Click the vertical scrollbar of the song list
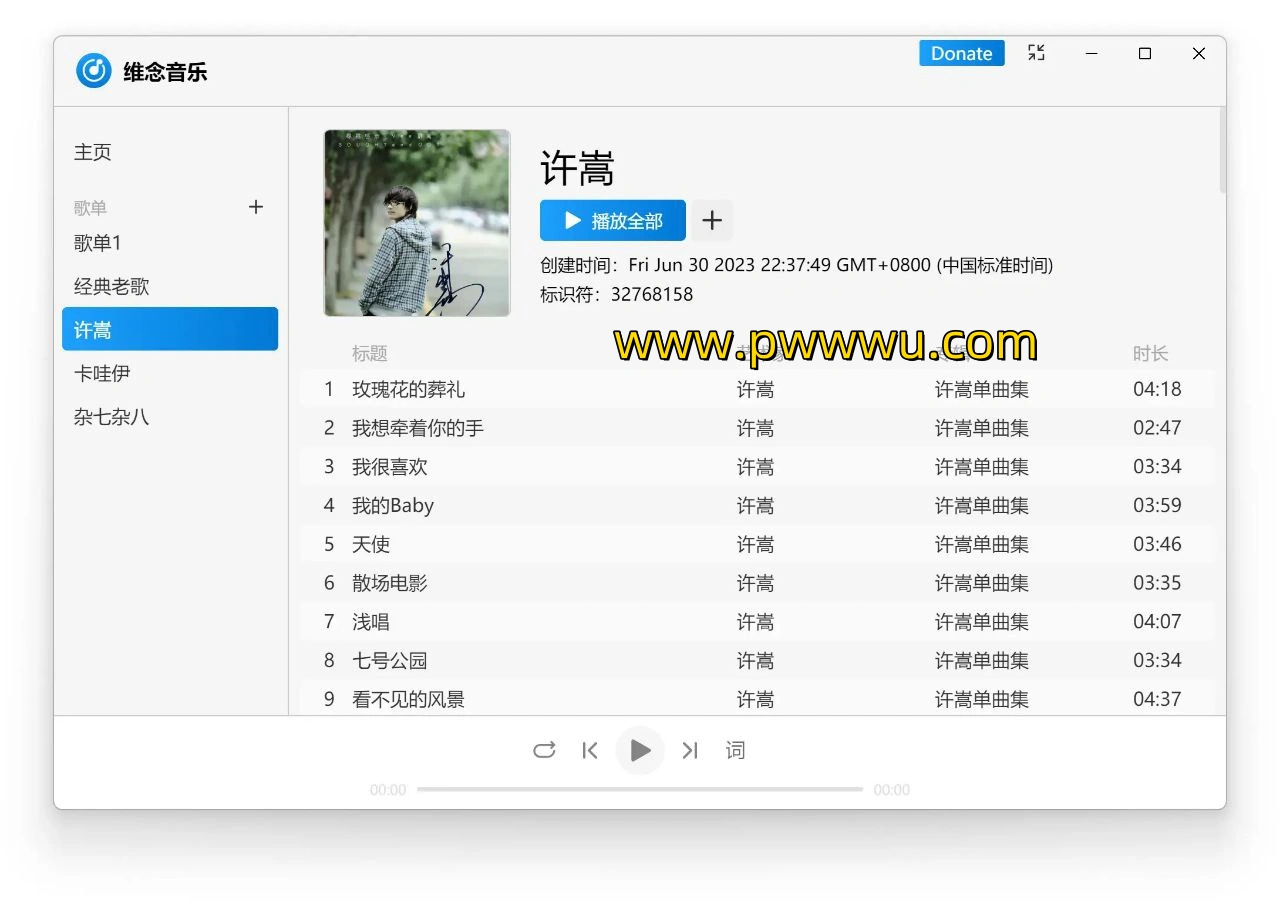Viewport: 1280px width, 904px height. point(1221,150)
